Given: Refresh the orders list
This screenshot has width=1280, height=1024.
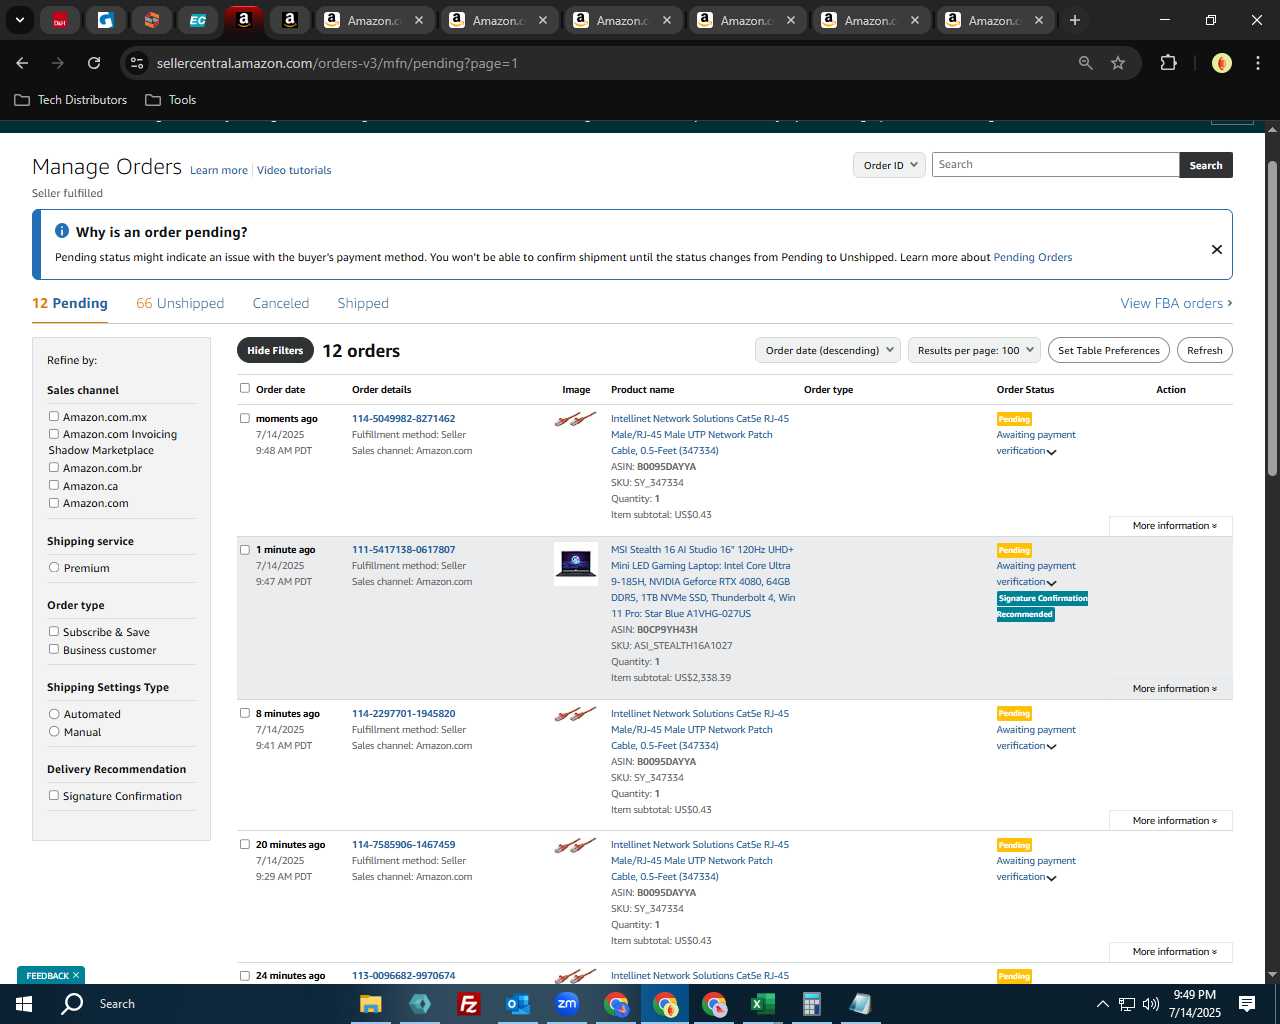Looking at the screenshot, I should click(x=1204, y=350).
